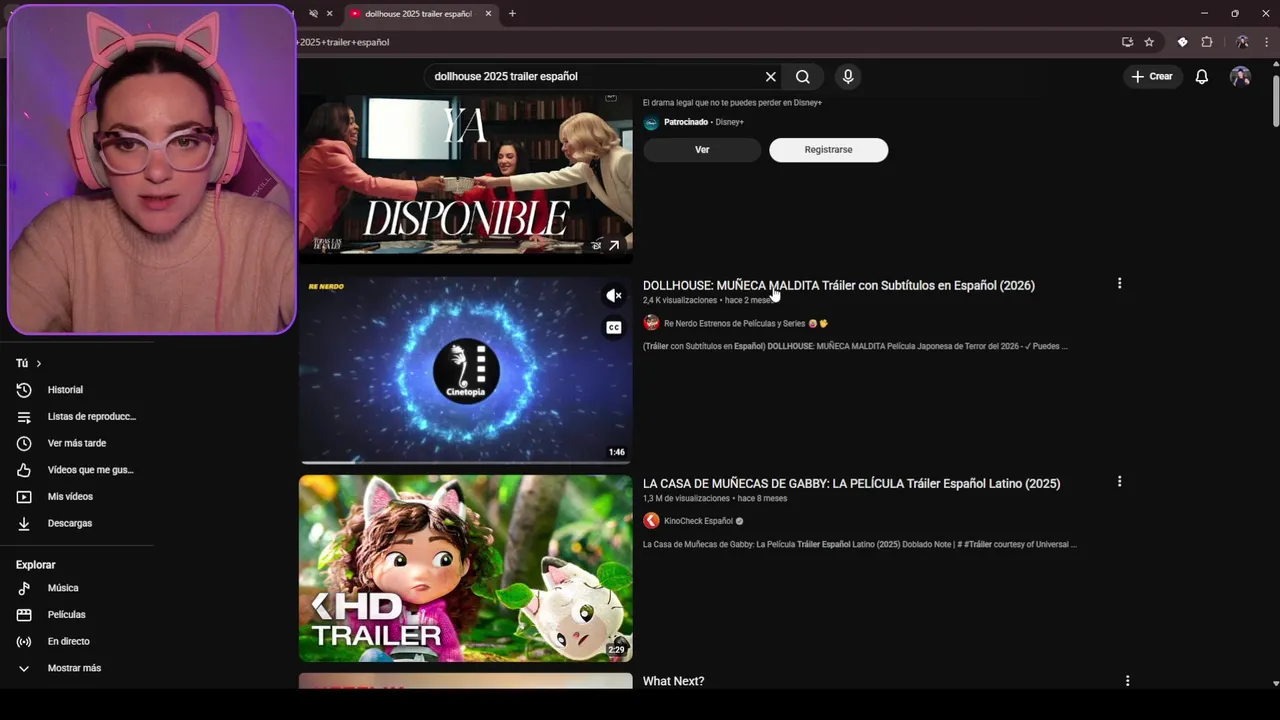1280x720 pixels.
Task: Open KinoCheck Español channel avatar
Action: [x=651, y=521]
